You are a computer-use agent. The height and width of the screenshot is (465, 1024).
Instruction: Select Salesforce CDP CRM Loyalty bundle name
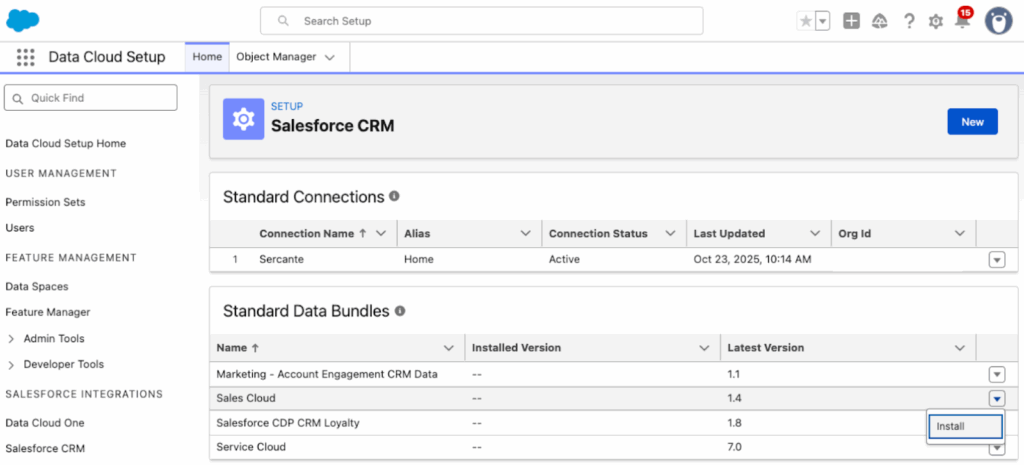[x=288, y=423]
